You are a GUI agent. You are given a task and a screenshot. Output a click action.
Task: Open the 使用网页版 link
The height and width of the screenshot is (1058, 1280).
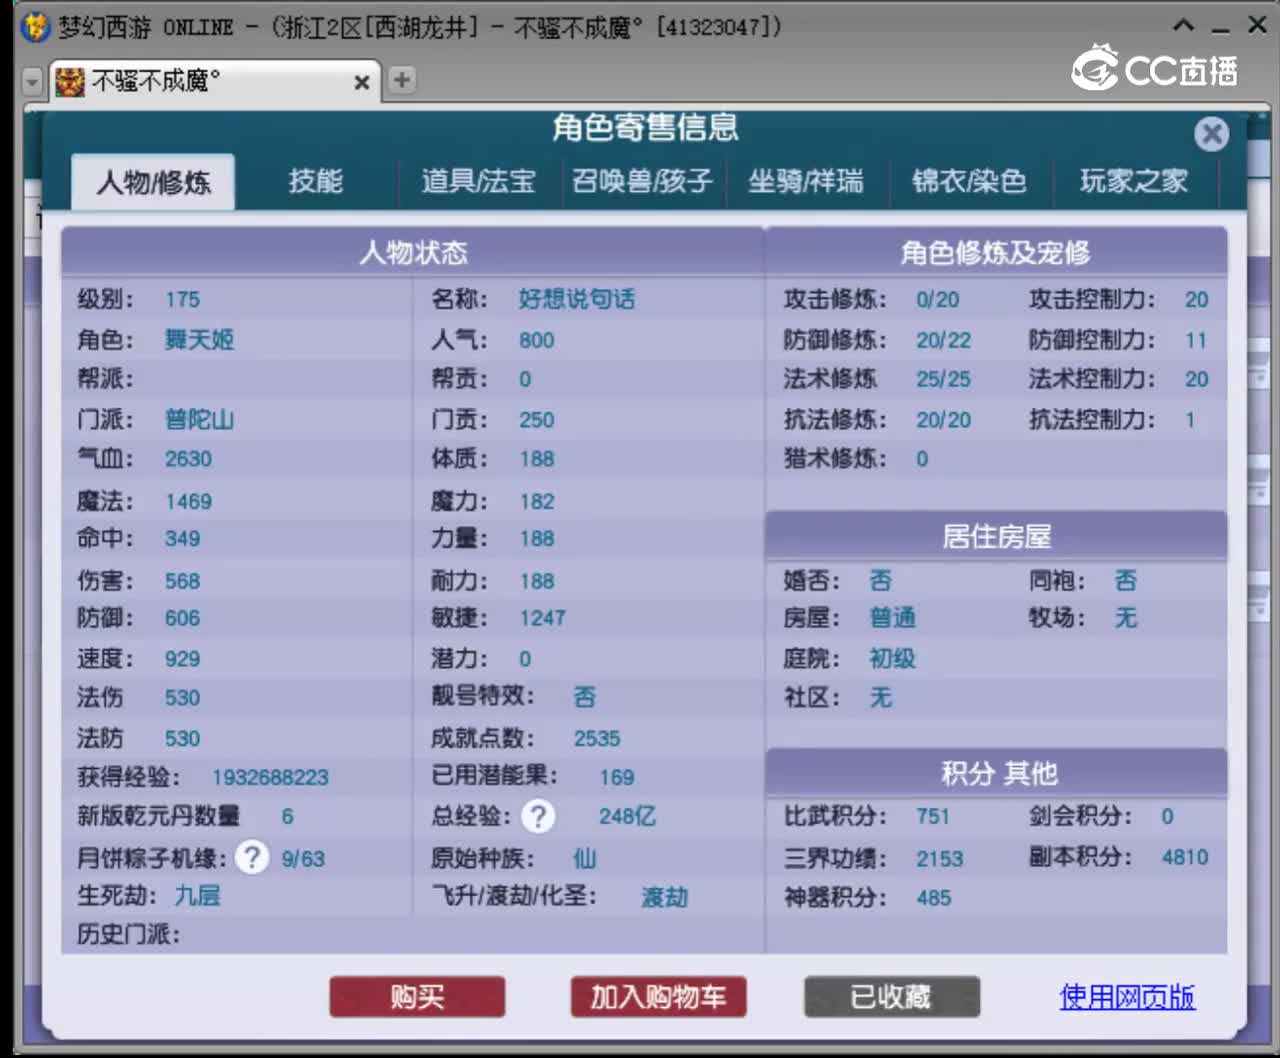1127,997
